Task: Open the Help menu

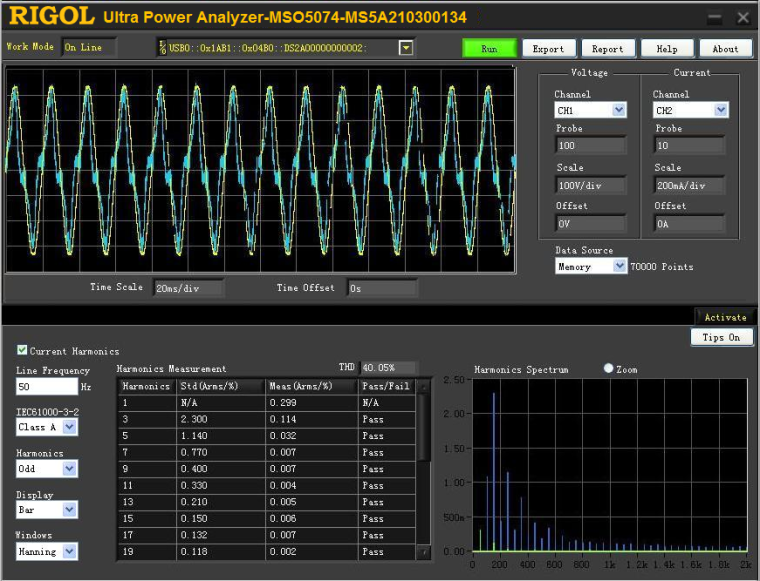Action: click(x=666, y=48)
